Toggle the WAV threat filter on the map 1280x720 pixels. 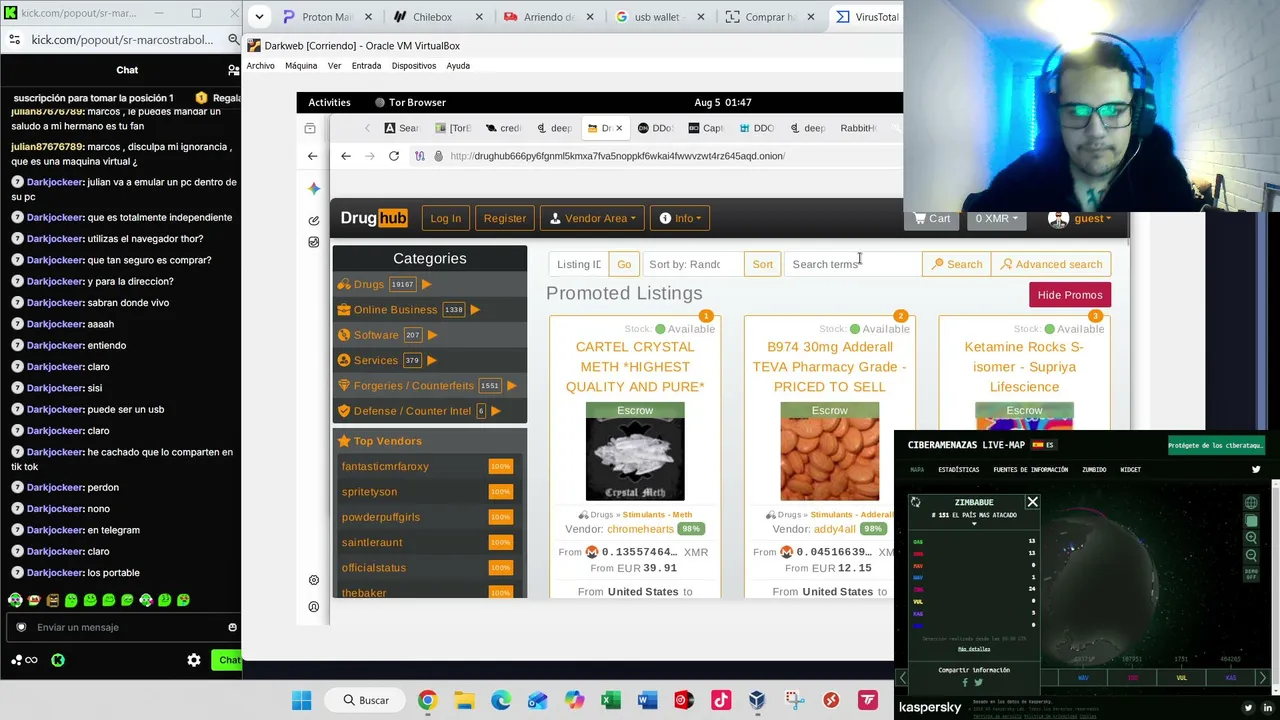[x=1083, y=678]
